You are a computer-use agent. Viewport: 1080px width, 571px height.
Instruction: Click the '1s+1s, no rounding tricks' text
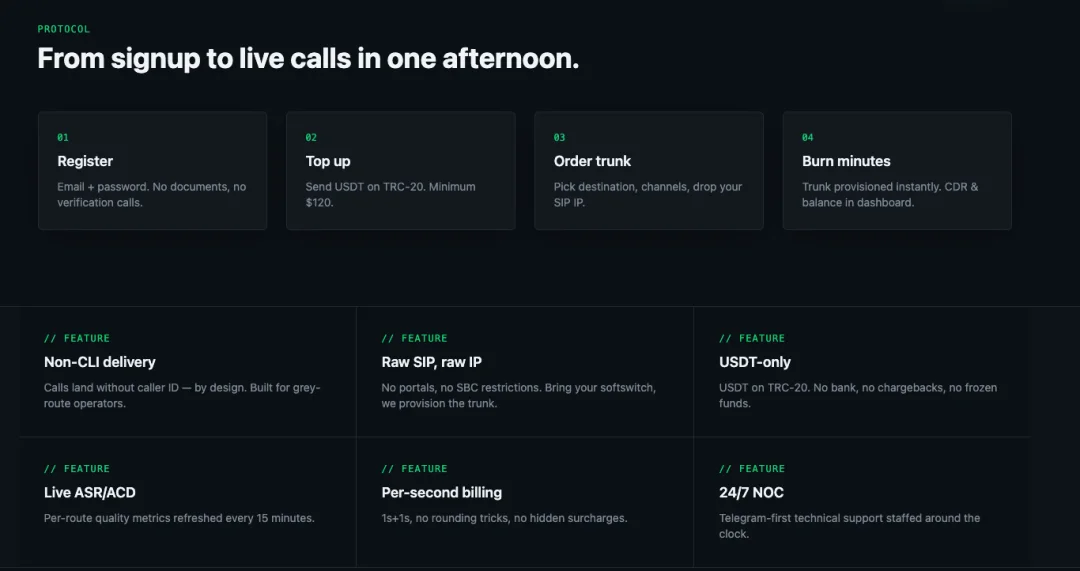[504, 518]
